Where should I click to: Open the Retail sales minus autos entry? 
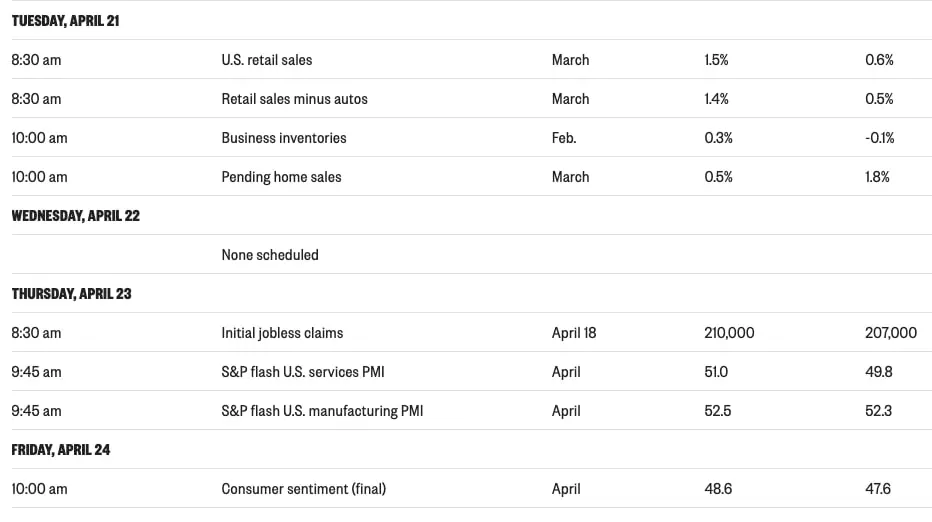pyautogui.click(x=294, y=99)
